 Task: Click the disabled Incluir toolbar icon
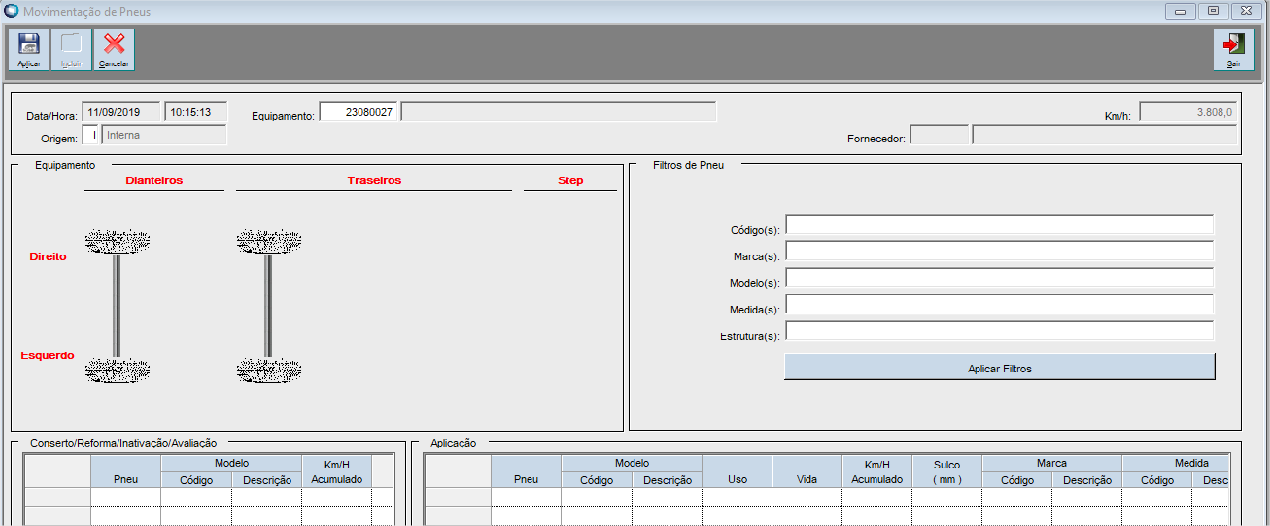[x=71, y=49]
